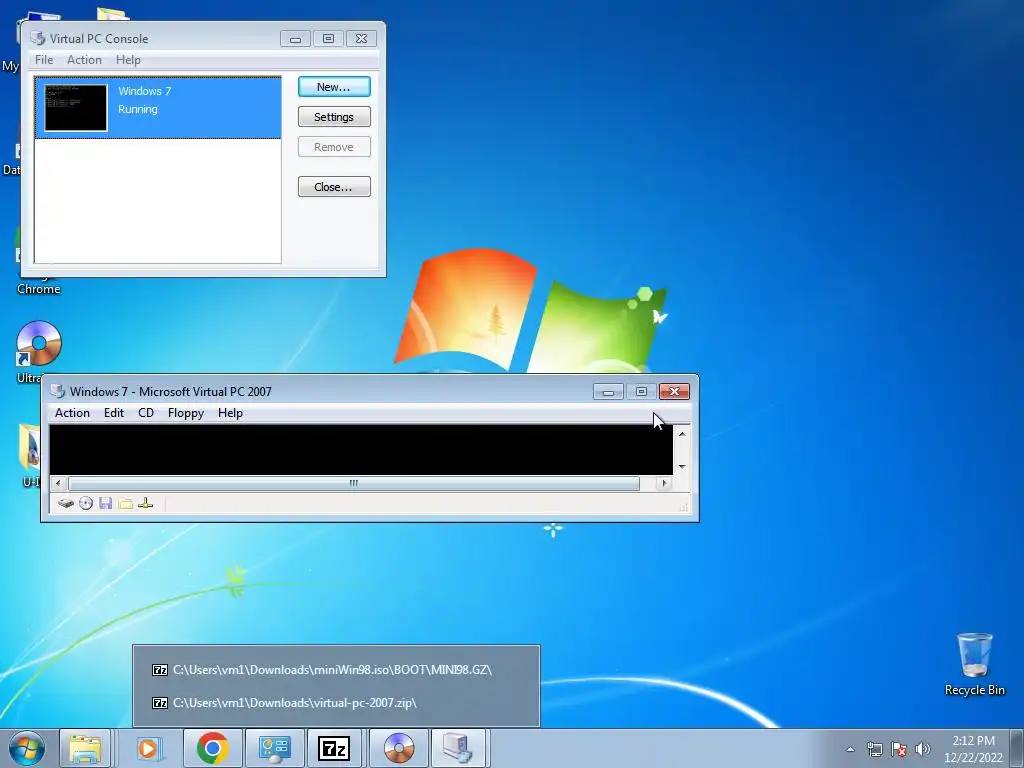The image size is (1024, 768).
Task: Click the black guest screen of the VM
Action: (361, 450)
